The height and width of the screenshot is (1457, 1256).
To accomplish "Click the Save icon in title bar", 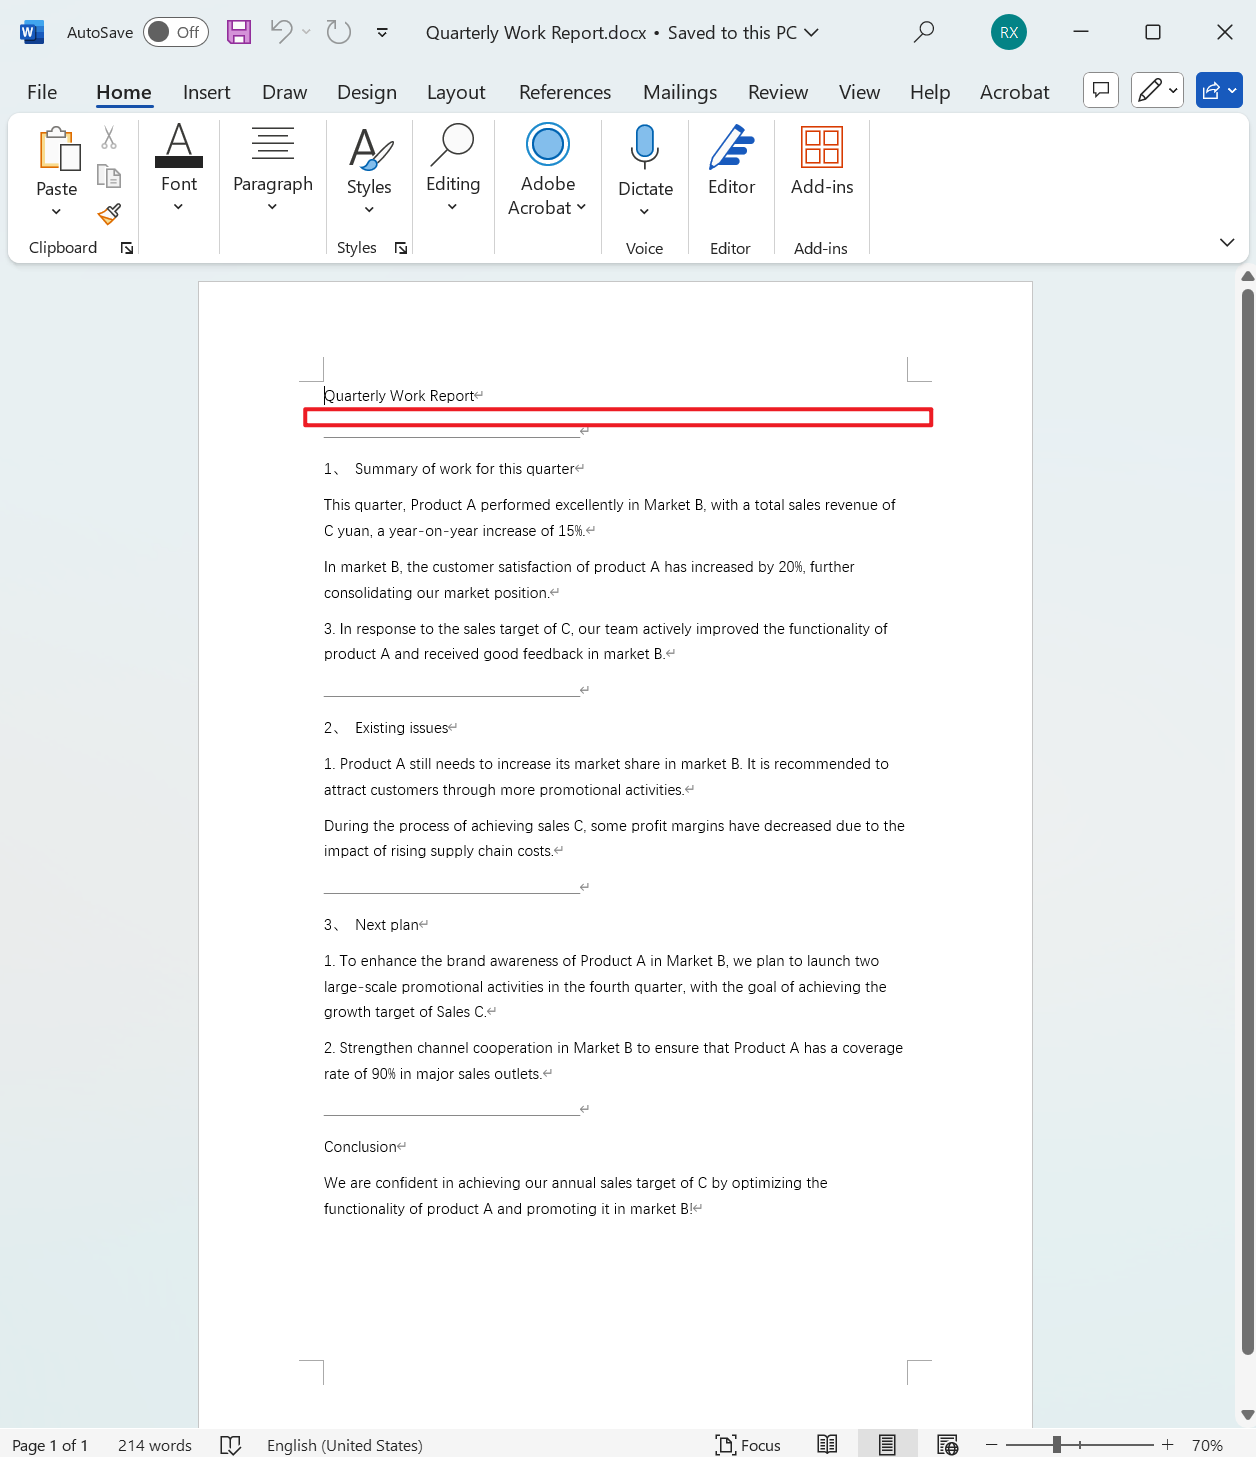I will [239, 32].
